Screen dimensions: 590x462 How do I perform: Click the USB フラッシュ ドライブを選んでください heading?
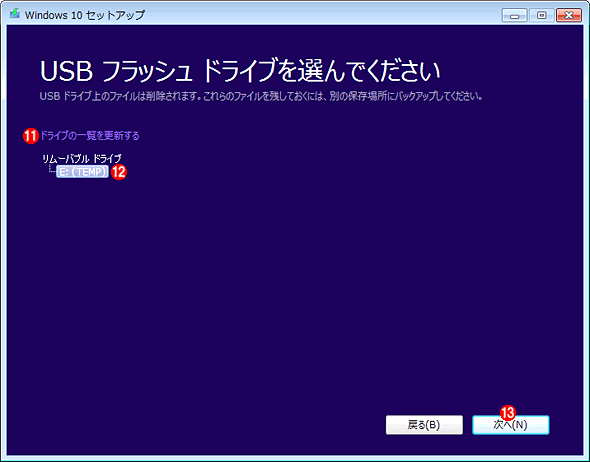[240, 71]
